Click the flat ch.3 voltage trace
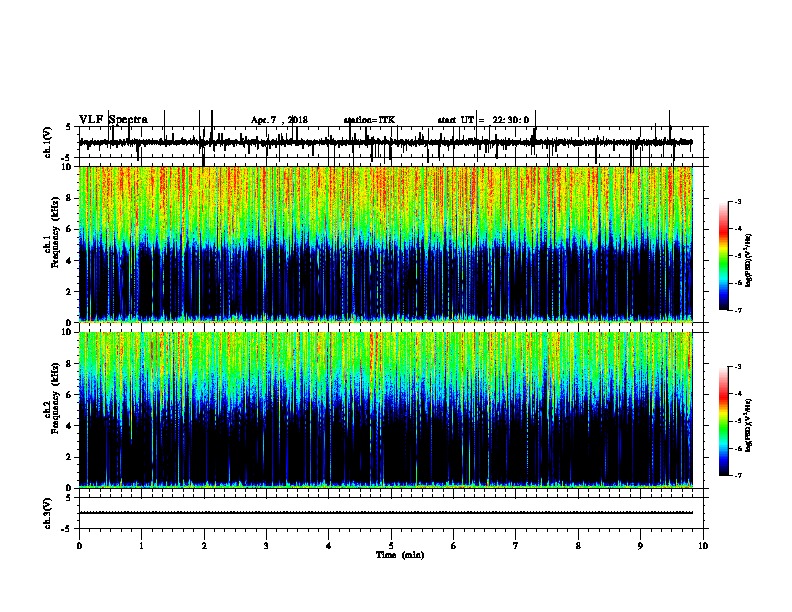This screenshot has height=612, width=792. (x=385, y=513)
